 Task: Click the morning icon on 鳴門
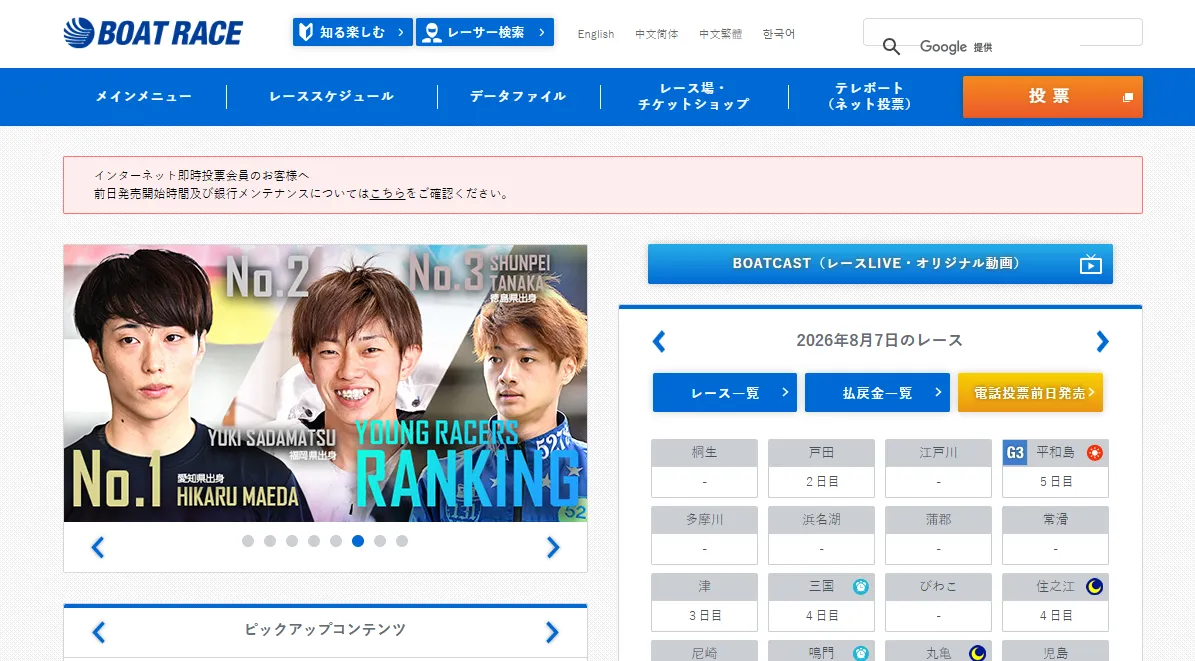pos(860,653)
